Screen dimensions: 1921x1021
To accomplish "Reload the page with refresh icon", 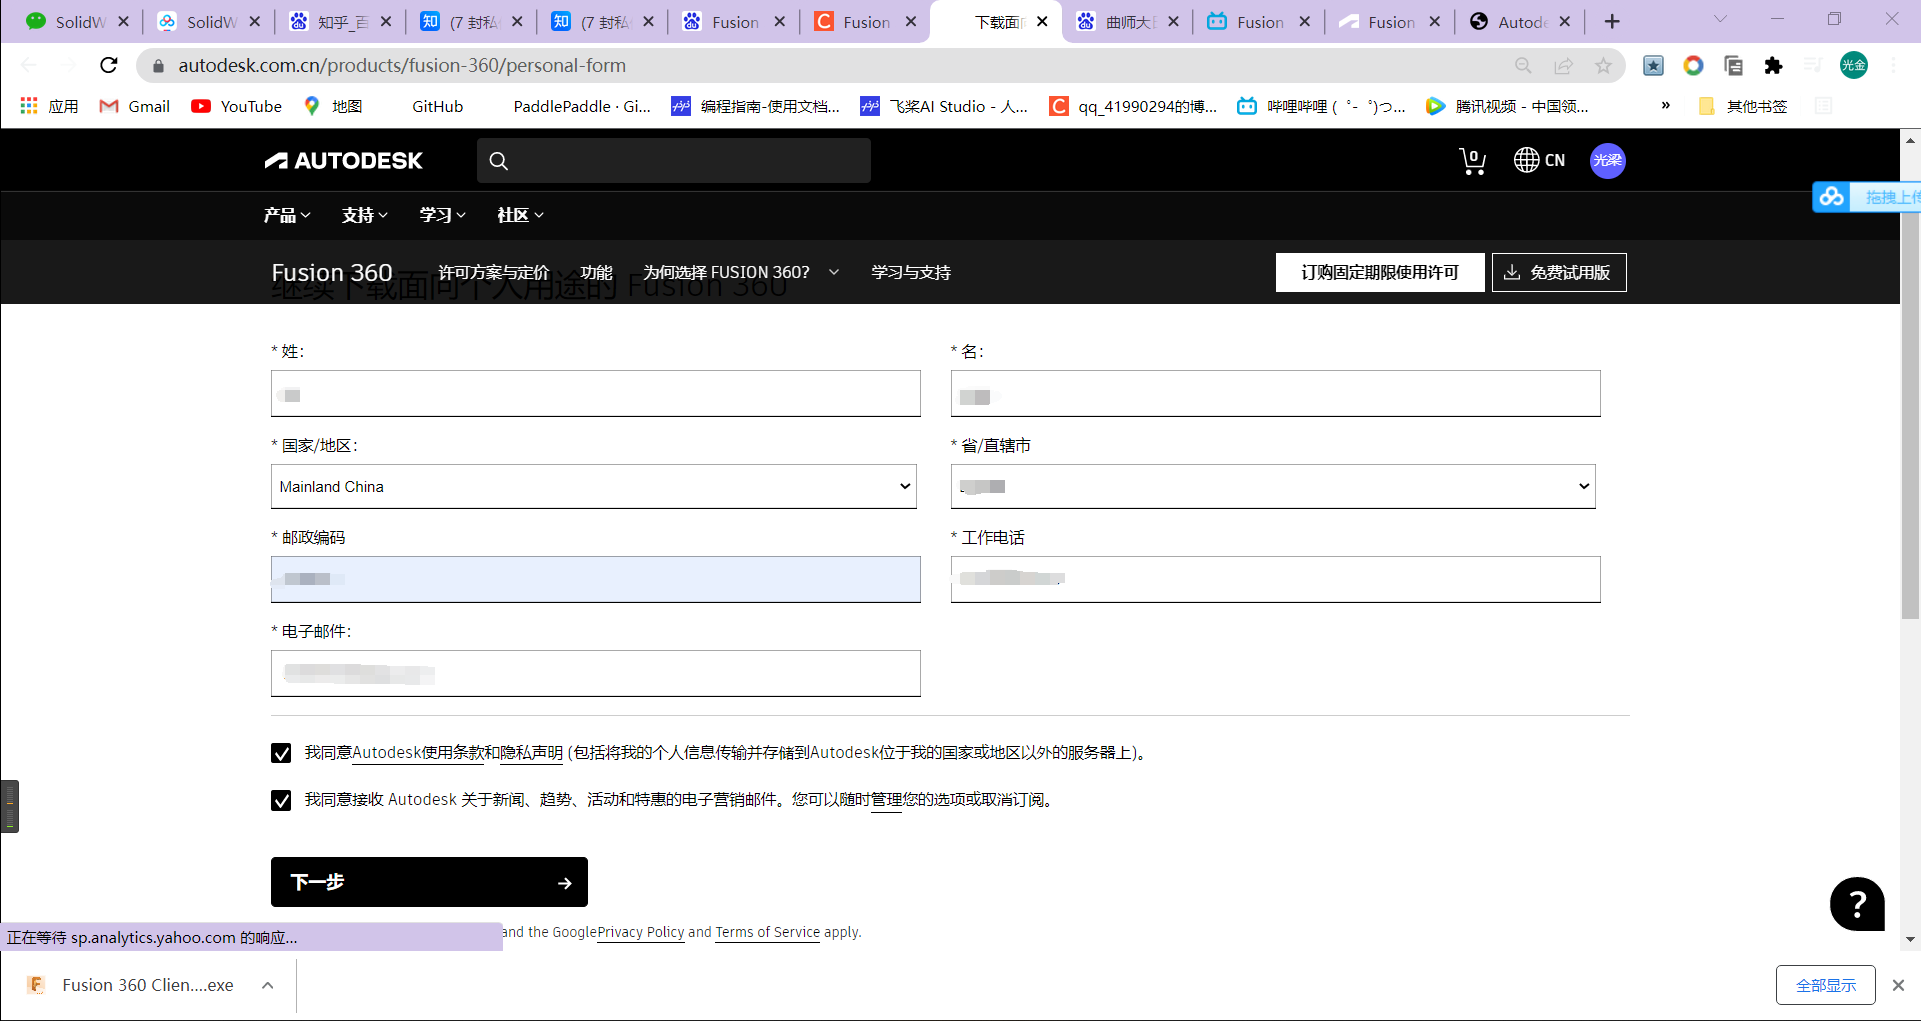I will tap(109, 65).
